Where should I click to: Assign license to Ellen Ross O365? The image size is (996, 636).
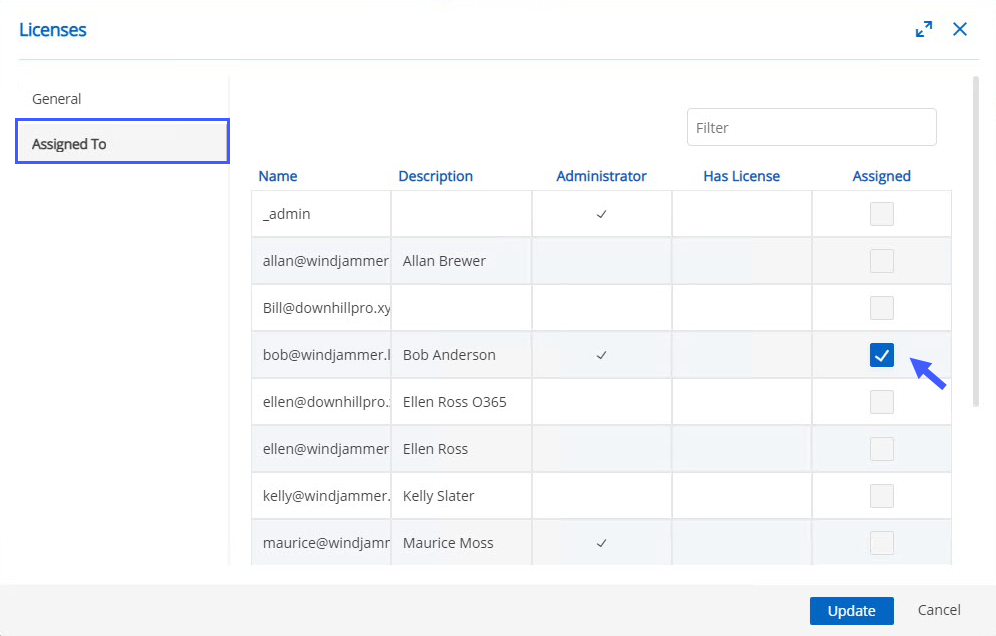881,402
